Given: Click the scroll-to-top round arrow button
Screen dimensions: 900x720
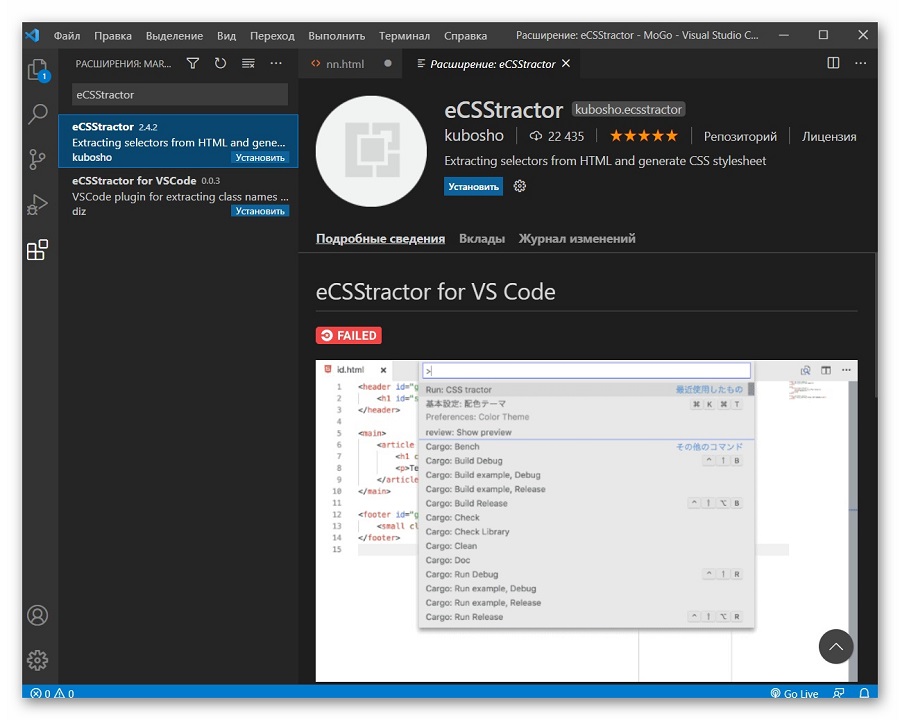Looking at the screenshot, I should point(836,647).
